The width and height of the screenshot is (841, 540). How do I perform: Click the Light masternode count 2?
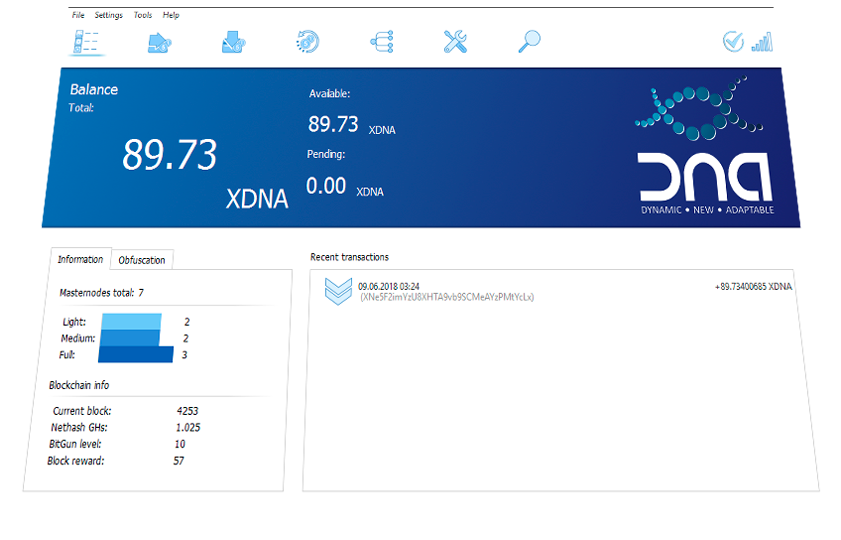point(187,322)
